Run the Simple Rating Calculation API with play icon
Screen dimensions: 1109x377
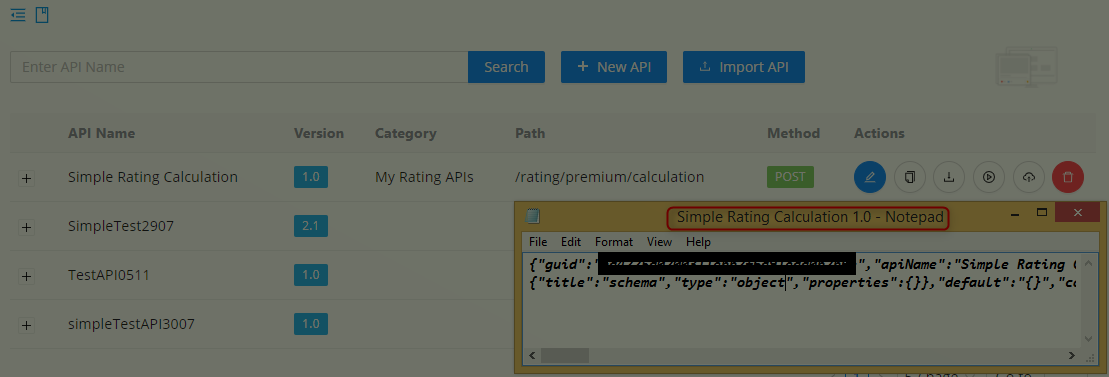989,177
